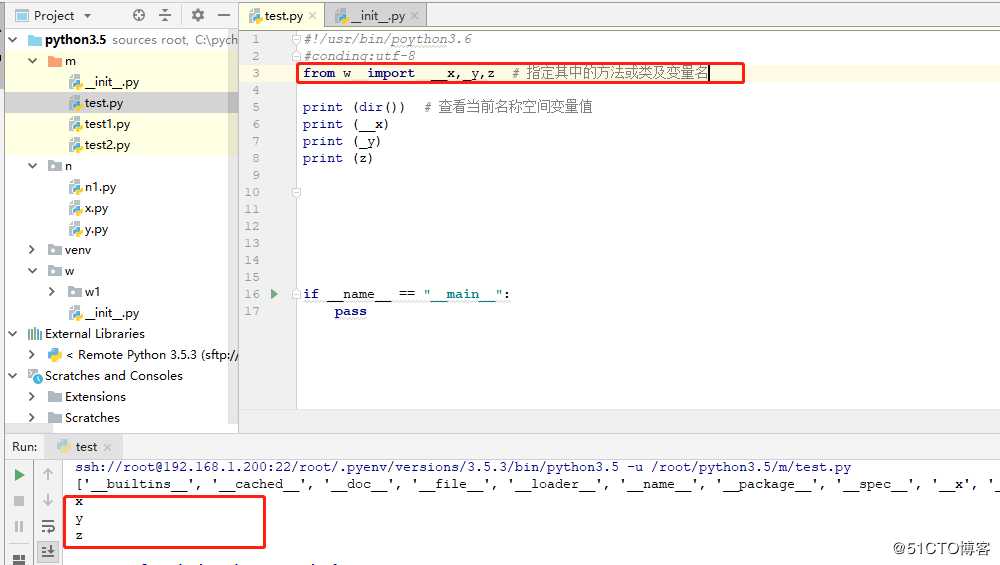
Task: Collapse the m folder
Action: coord(33,61)
